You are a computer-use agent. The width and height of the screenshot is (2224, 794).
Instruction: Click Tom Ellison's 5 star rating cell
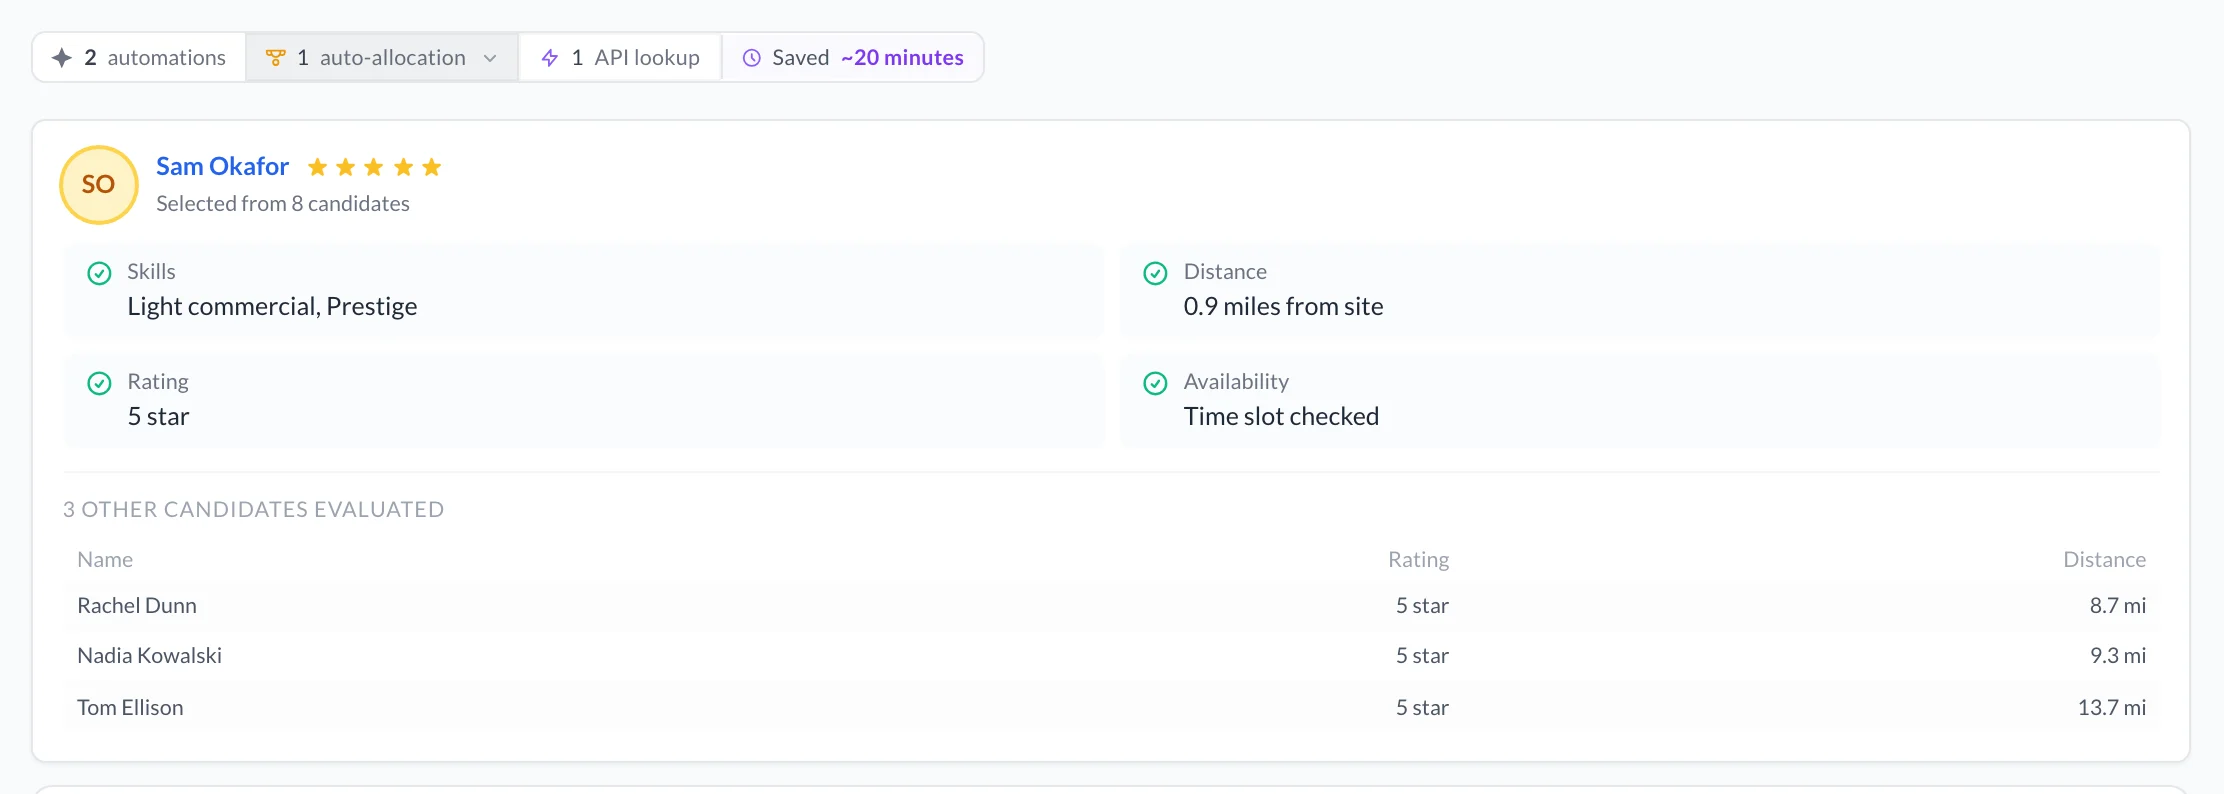click(1422, 707)
